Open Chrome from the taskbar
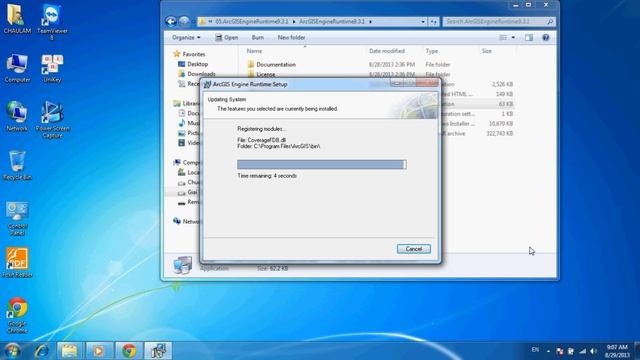Image resolution: width=640 pixels, height=360 pixels. click(x=129, y=351)
